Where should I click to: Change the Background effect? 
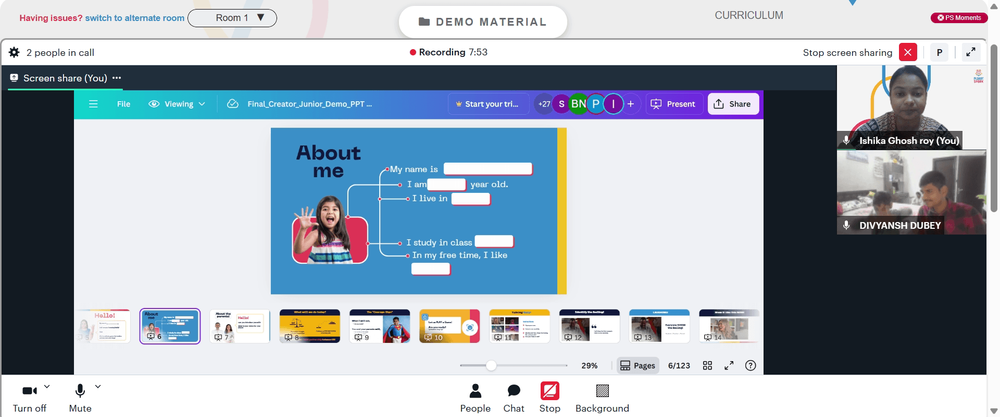602,399
